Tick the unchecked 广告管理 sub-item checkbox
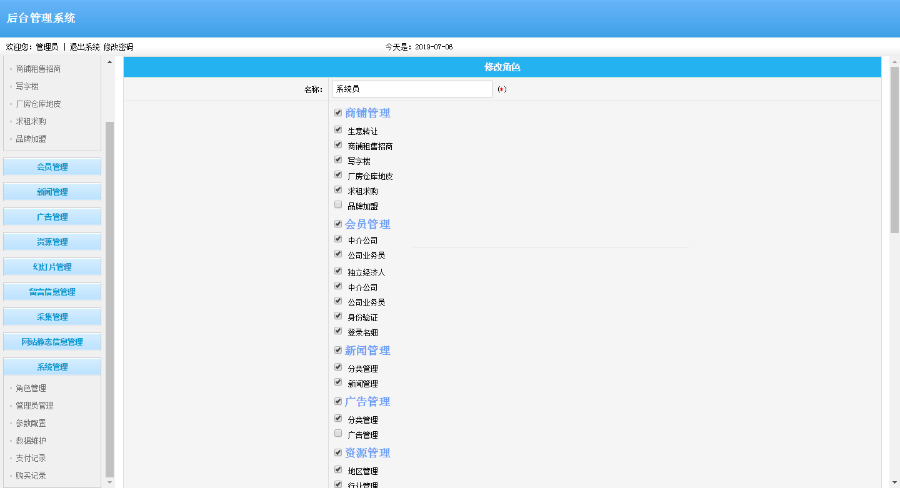 (x=338, y=434)
